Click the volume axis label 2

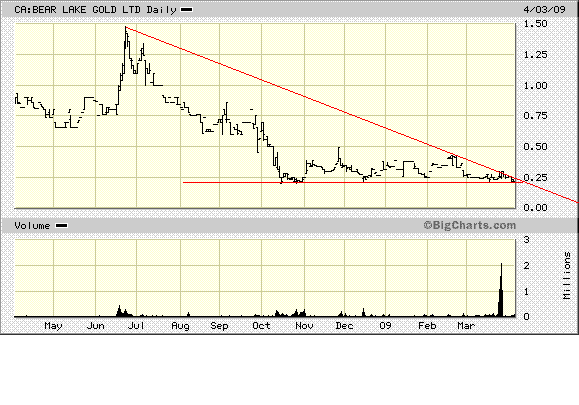[x=527, y=266]
